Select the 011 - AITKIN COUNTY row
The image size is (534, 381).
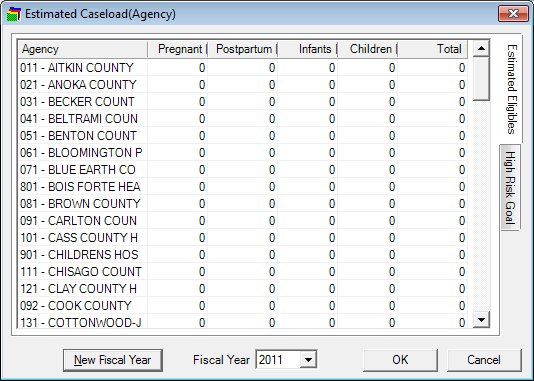point(242,67)
